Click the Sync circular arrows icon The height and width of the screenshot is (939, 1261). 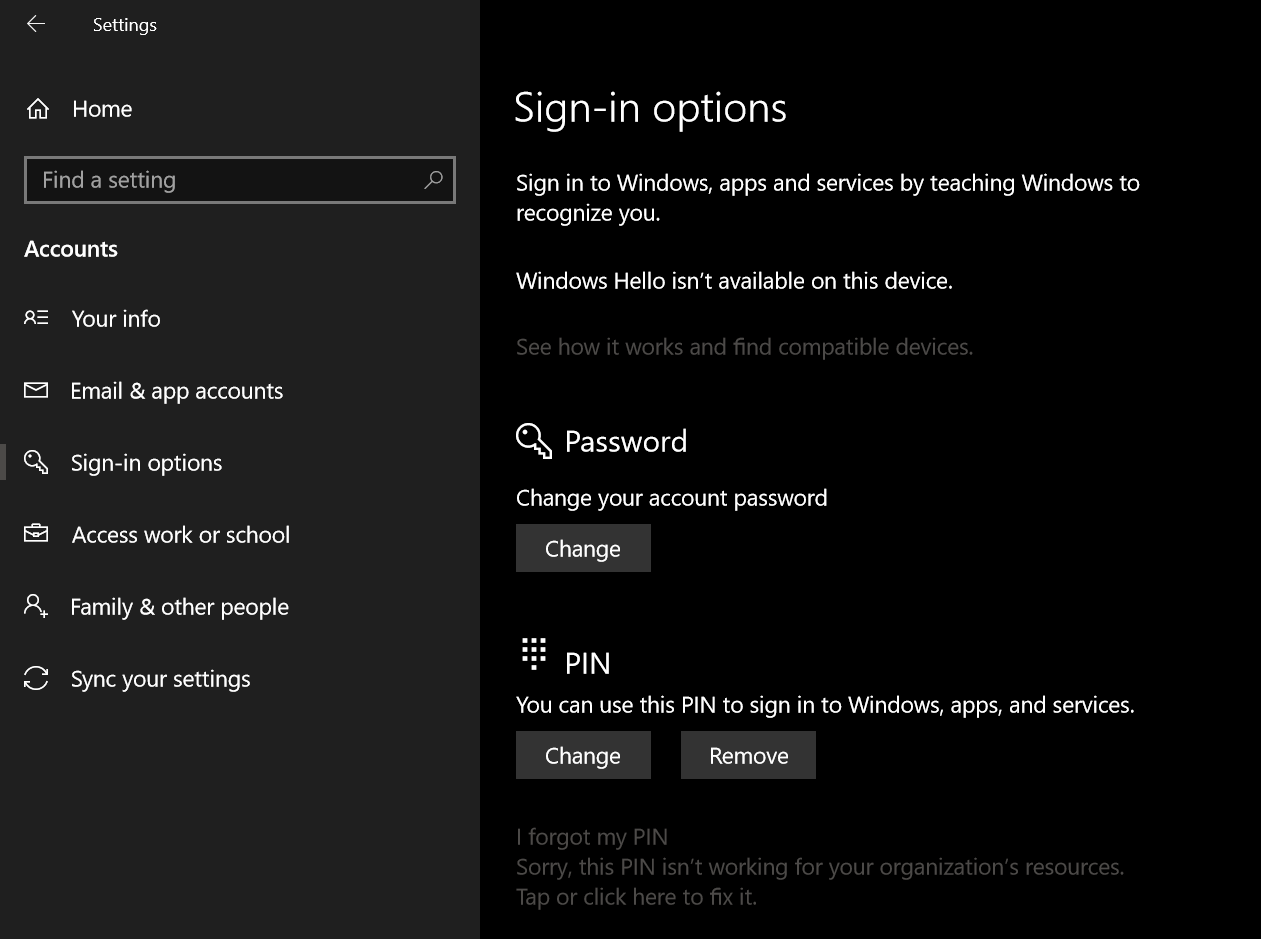36,678
